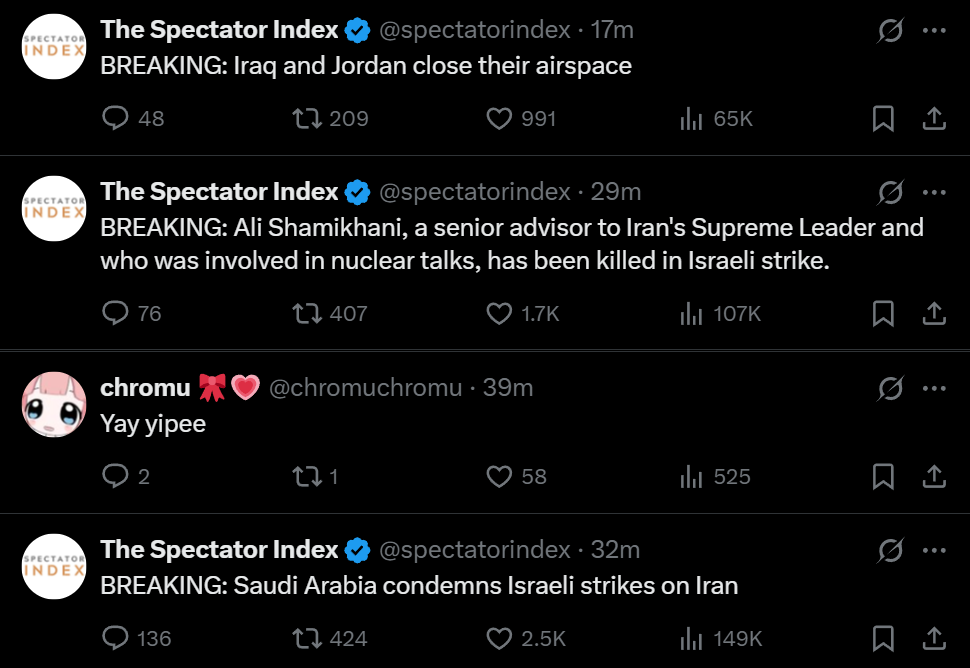Expand more options menu on chromu's tweet
Viewport: 970px width, 668px height.
pyautogui.click(x=934, y=388)
